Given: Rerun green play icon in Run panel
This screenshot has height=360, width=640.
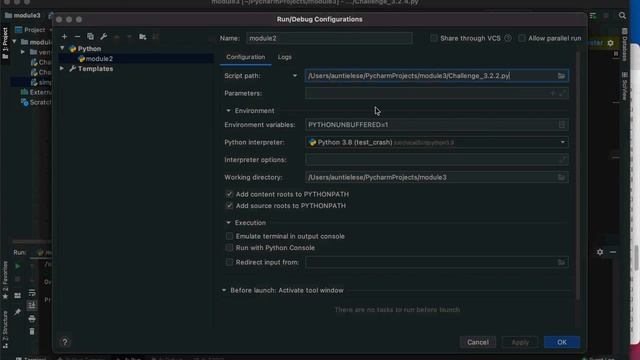Looking at the screenshot, I should (x=18, y=266).
